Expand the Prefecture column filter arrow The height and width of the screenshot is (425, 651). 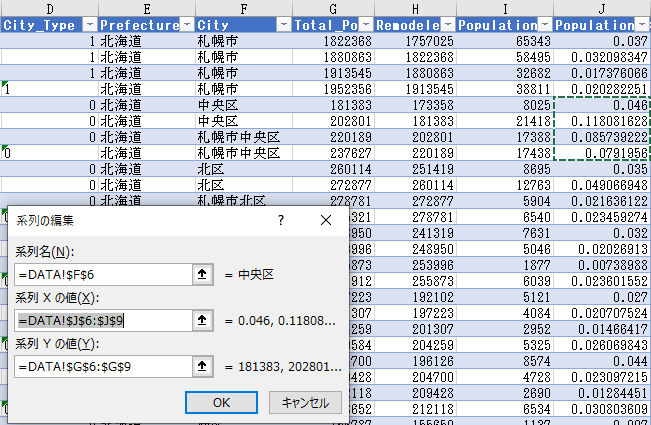tap(185, 24)
